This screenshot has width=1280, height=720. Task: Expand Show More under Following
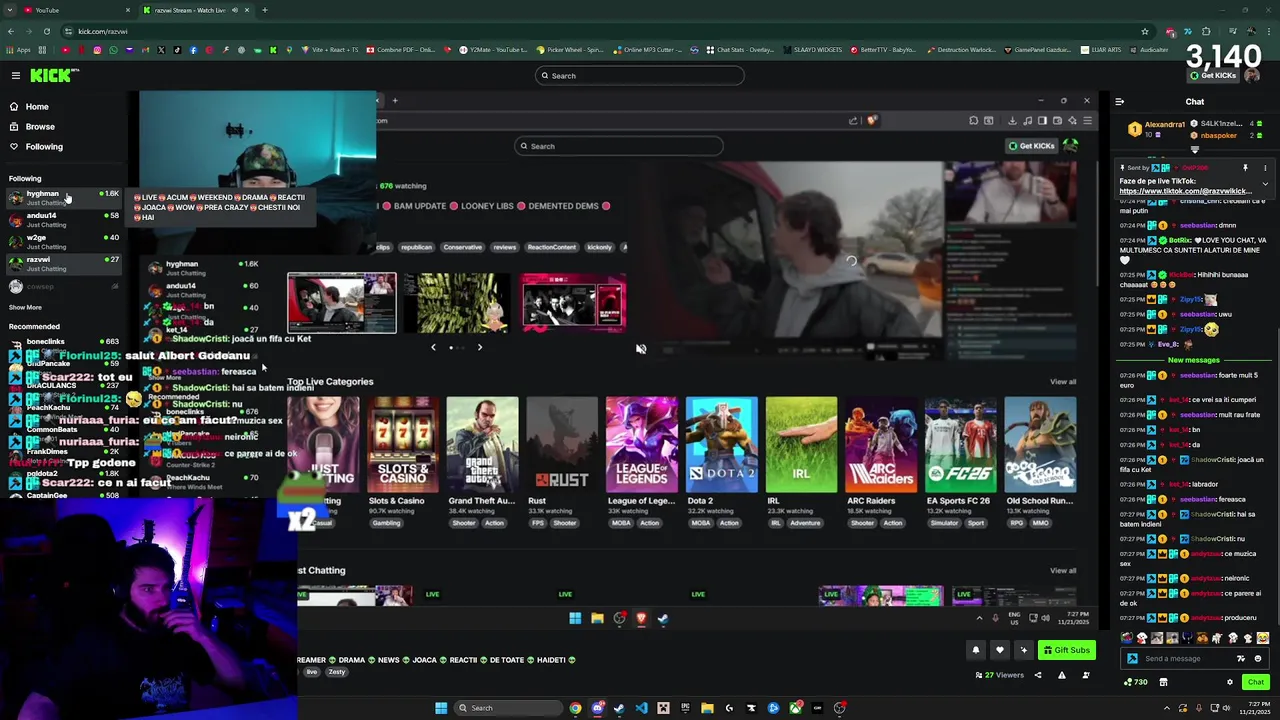pyautogui.click(x=26, y=307)
